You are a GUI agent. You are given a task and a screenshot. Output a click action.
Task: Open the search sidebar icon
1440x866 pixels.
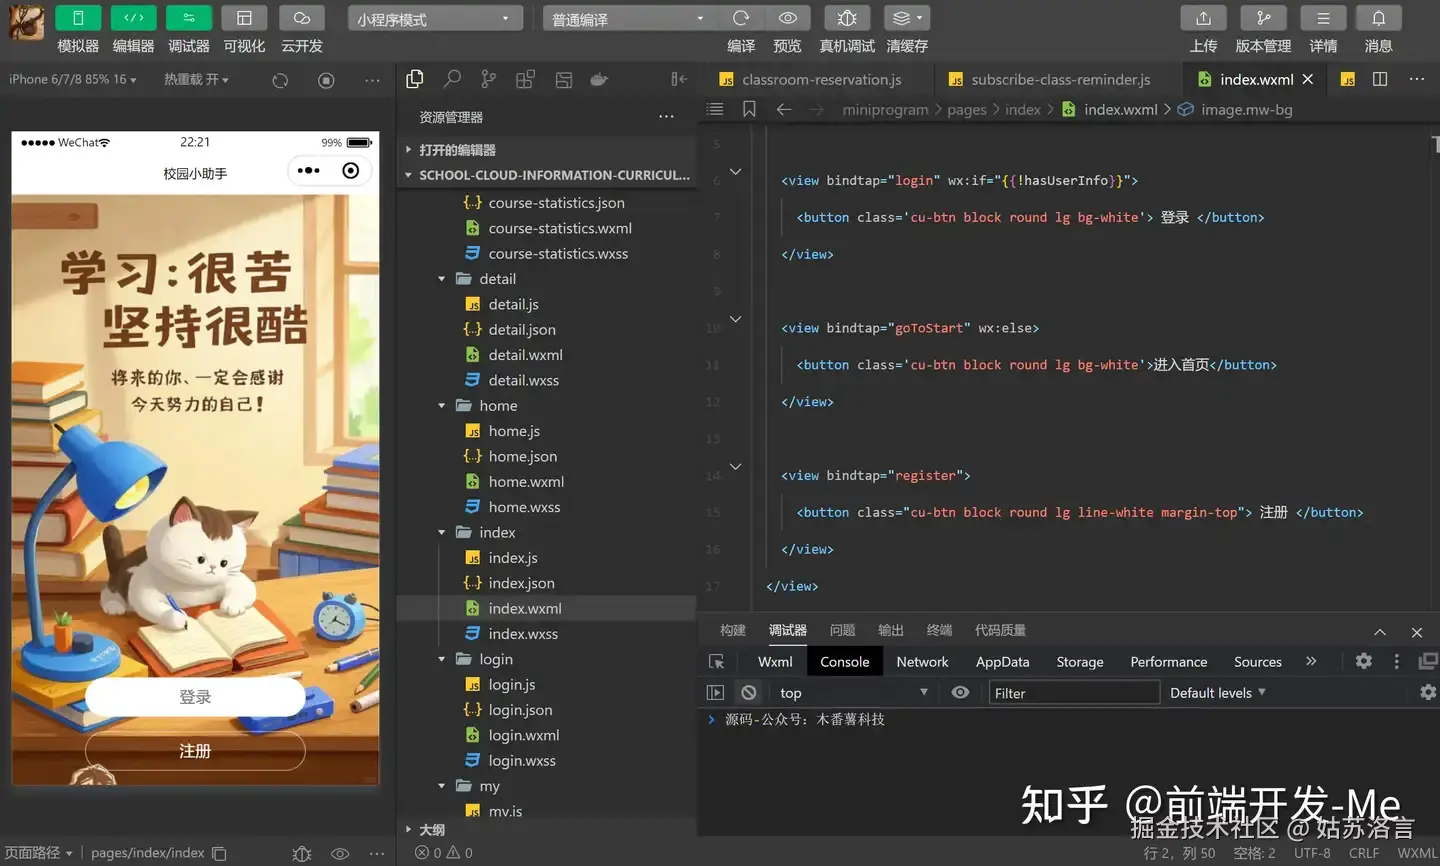point(452,79)
